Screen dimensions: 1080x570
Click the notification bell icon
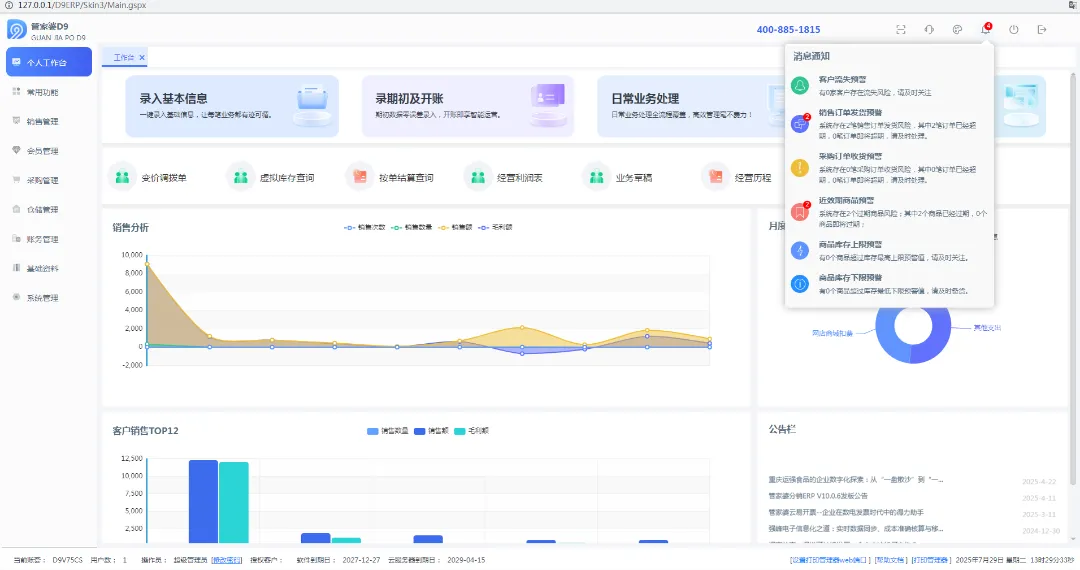[x=985, y=30]
